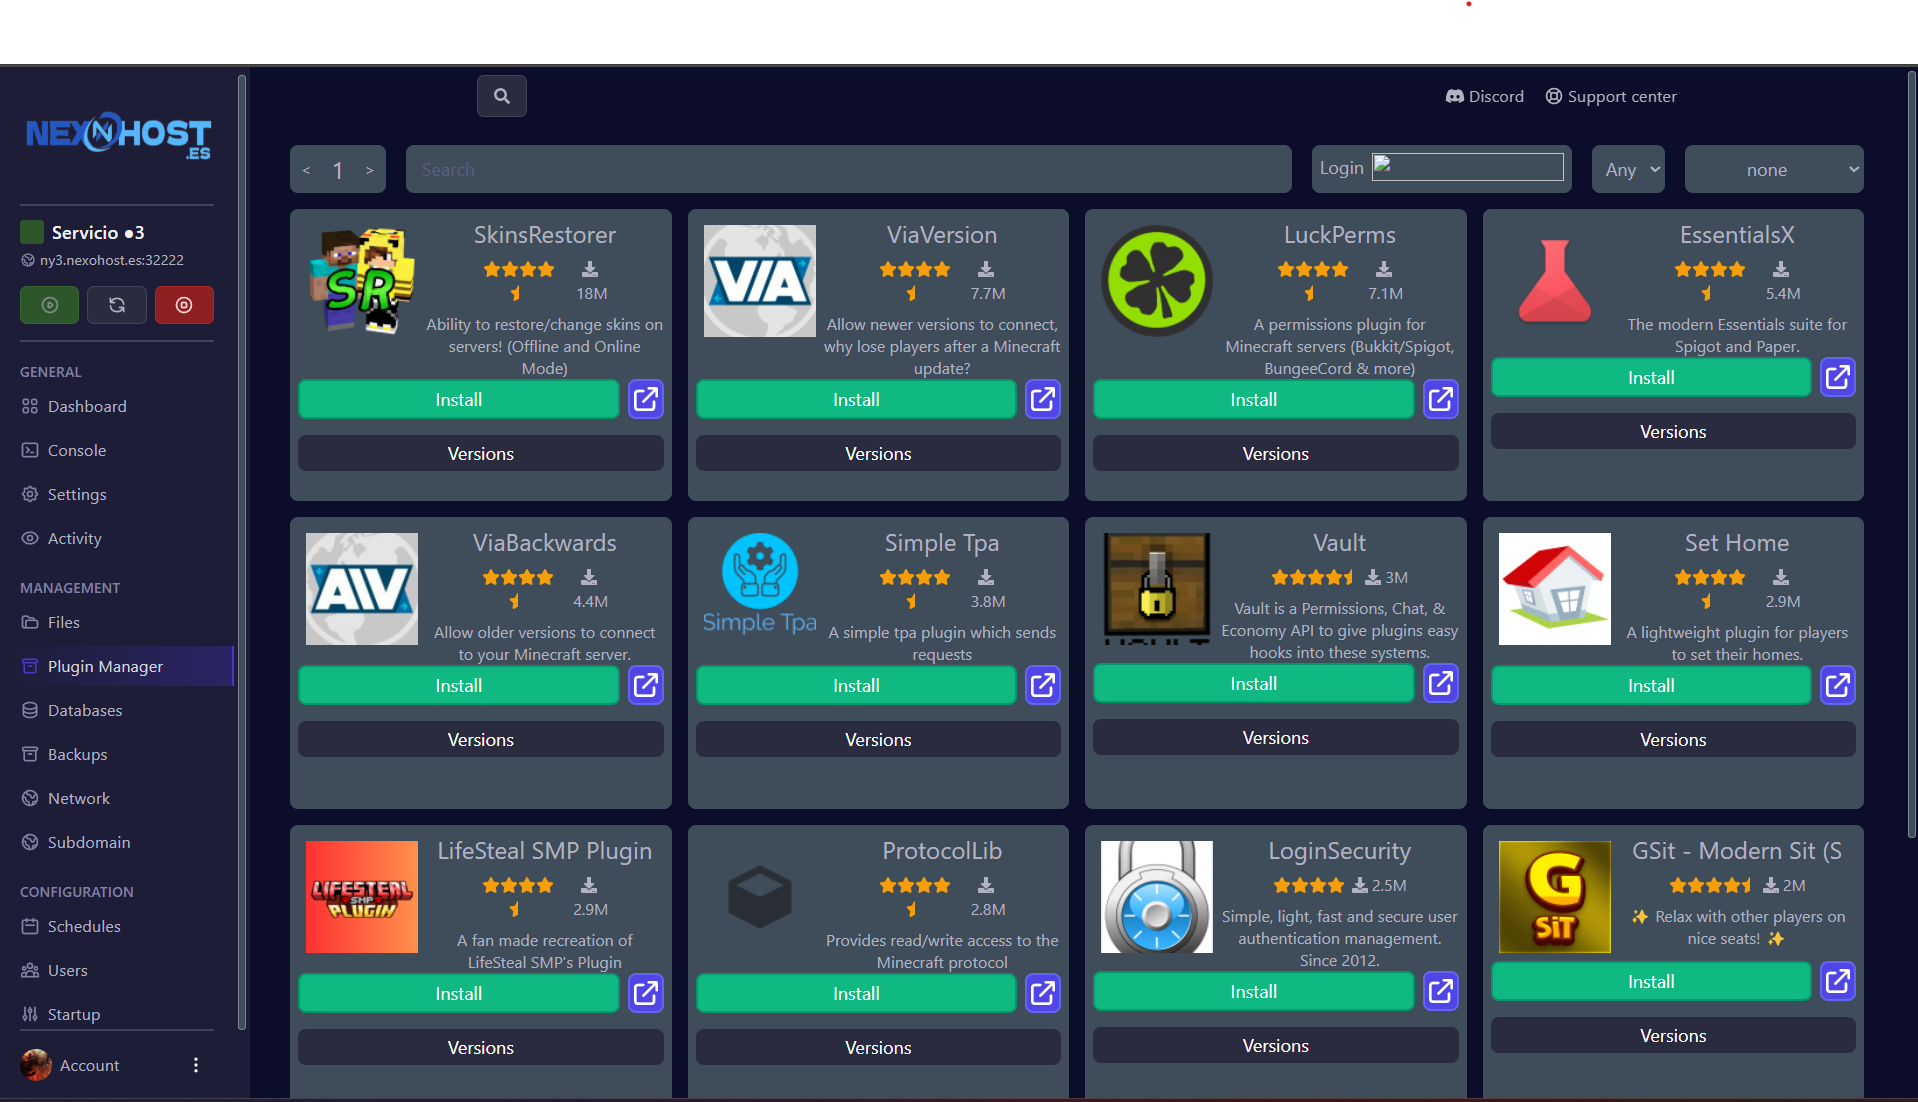
Task: Restart the server using refresh icon
Action: (116, 305)
